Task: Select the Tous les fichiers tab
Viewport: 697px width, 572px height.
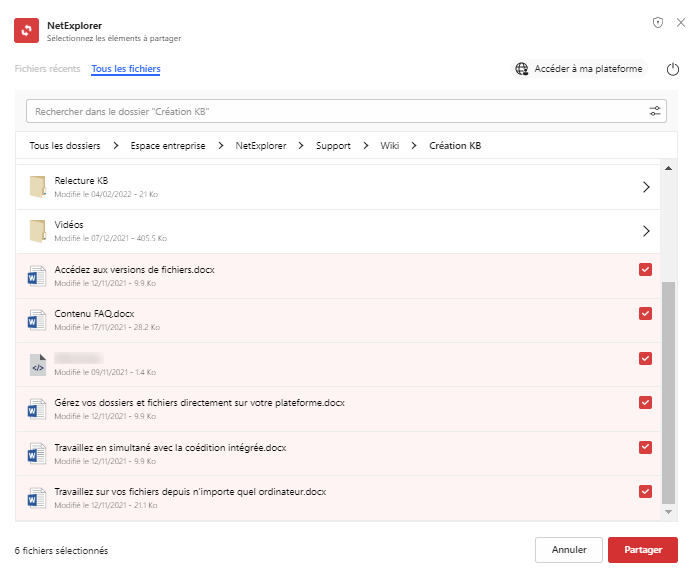Action: coord(126,69)
